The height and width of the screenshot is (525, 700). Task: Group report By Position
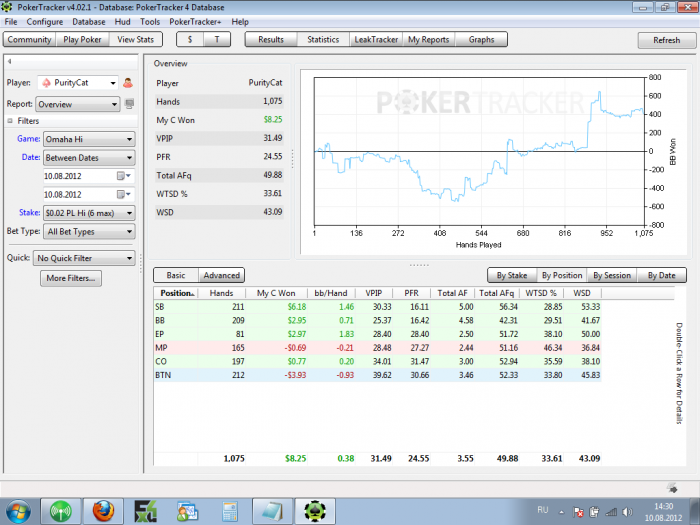[x=562, y=275]
